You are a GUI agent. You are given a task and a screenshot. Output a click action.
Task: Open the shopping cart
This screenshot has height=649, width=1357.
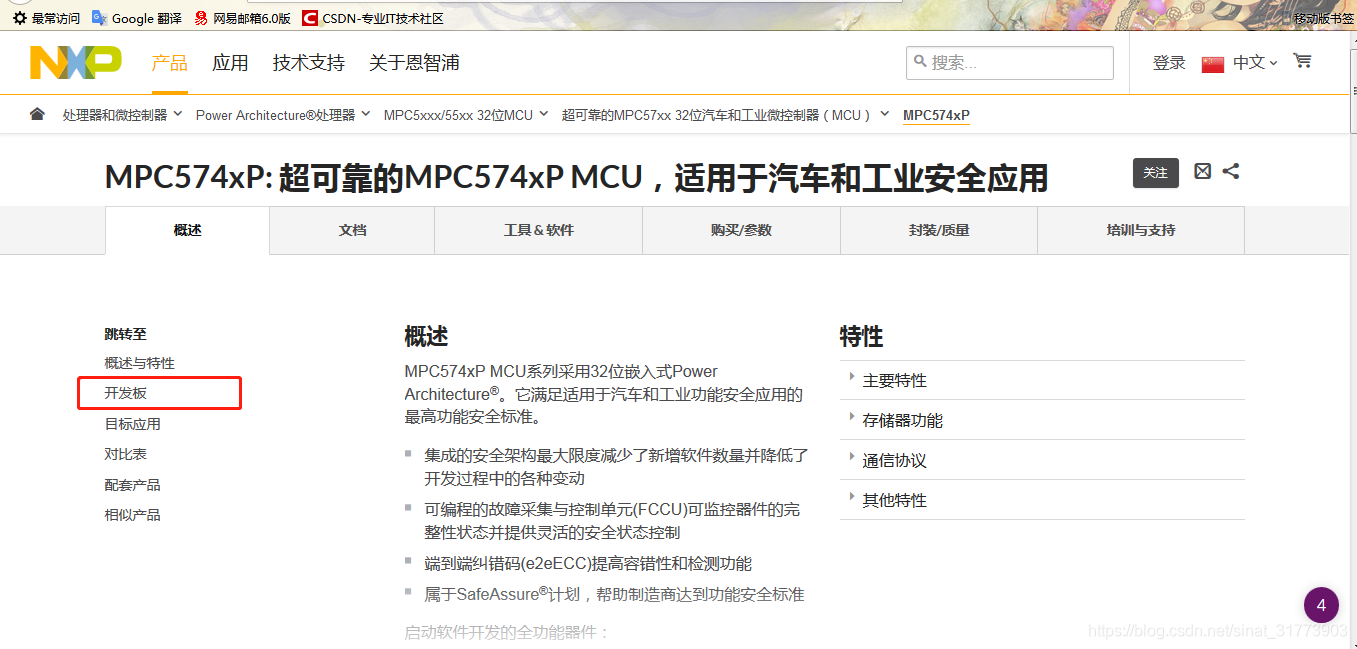[1301, 61]
